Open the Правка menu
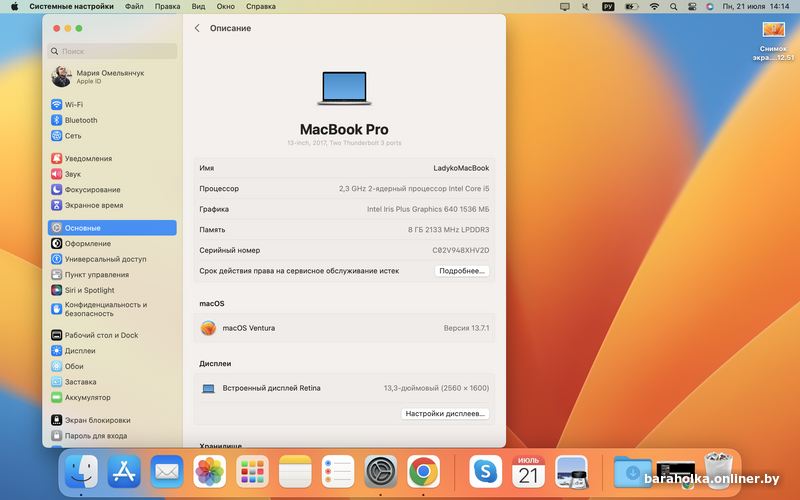This screenshot has height=500, width=800. [167, 7]
